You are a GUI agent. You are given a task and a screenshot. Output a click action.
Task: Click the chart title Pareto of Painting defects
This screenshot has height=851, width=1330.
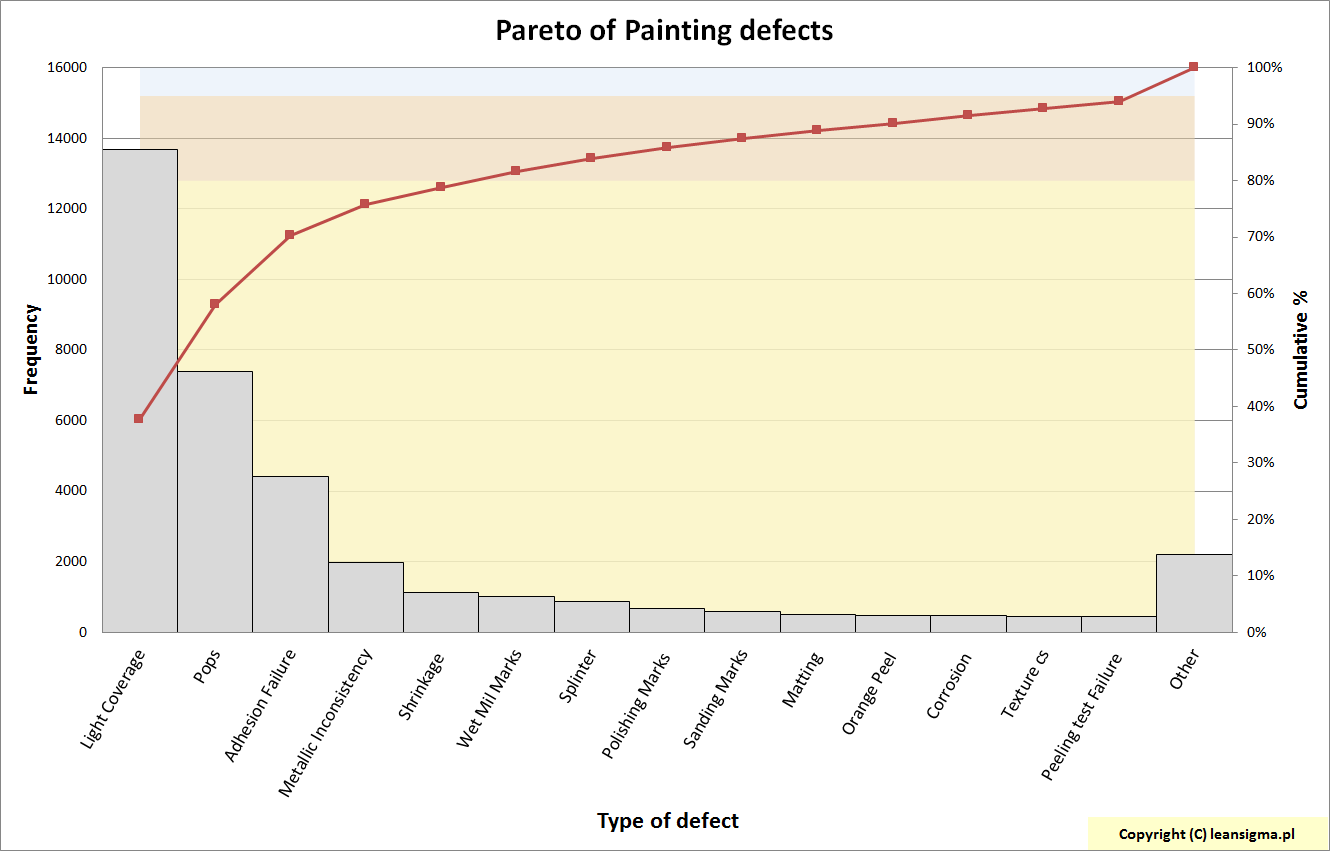pos(664,31)
